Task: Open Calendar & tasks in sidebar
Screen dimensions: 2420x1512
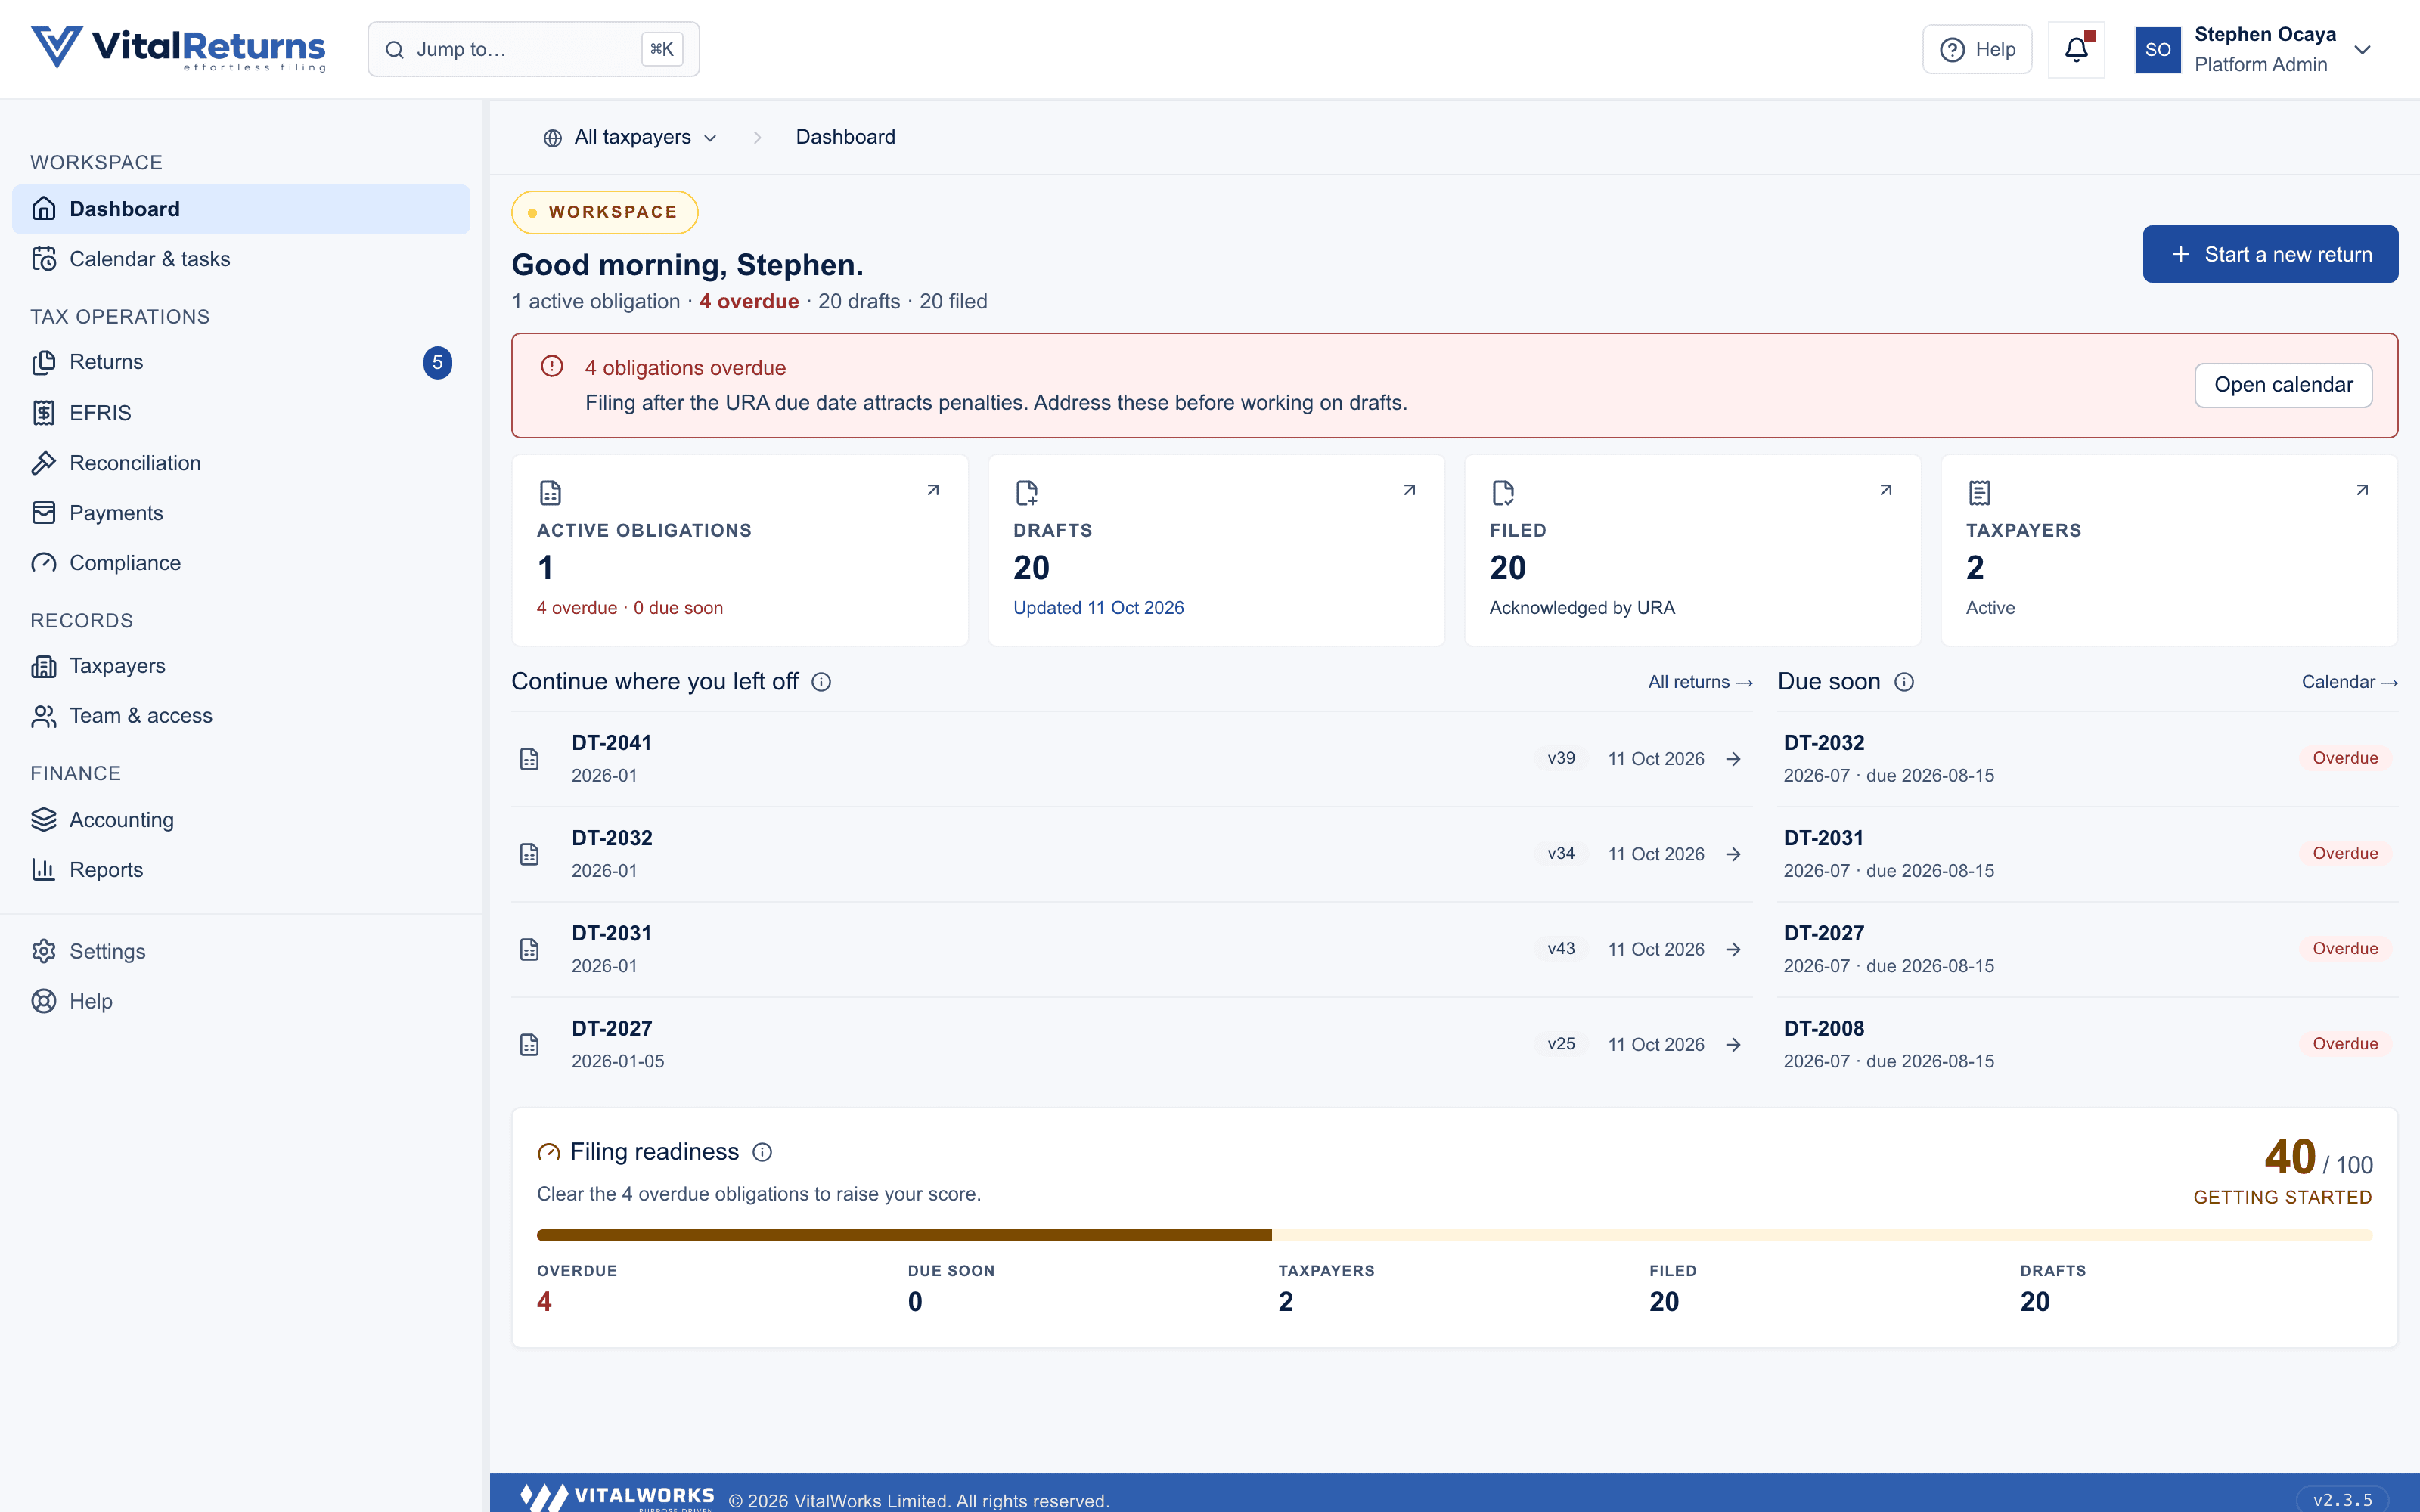Action: [x=241, y=259]
